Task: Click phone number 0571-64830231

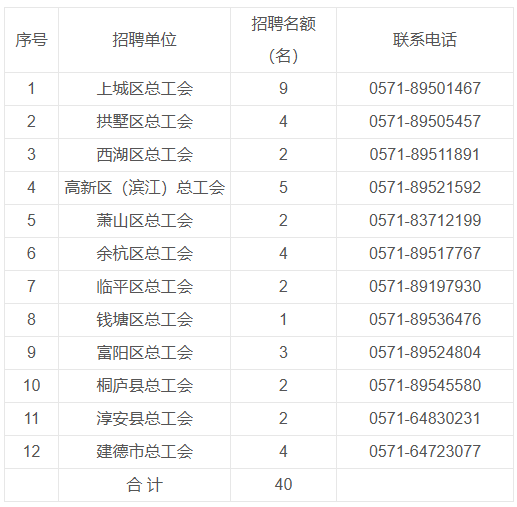Action: point(425,418)
